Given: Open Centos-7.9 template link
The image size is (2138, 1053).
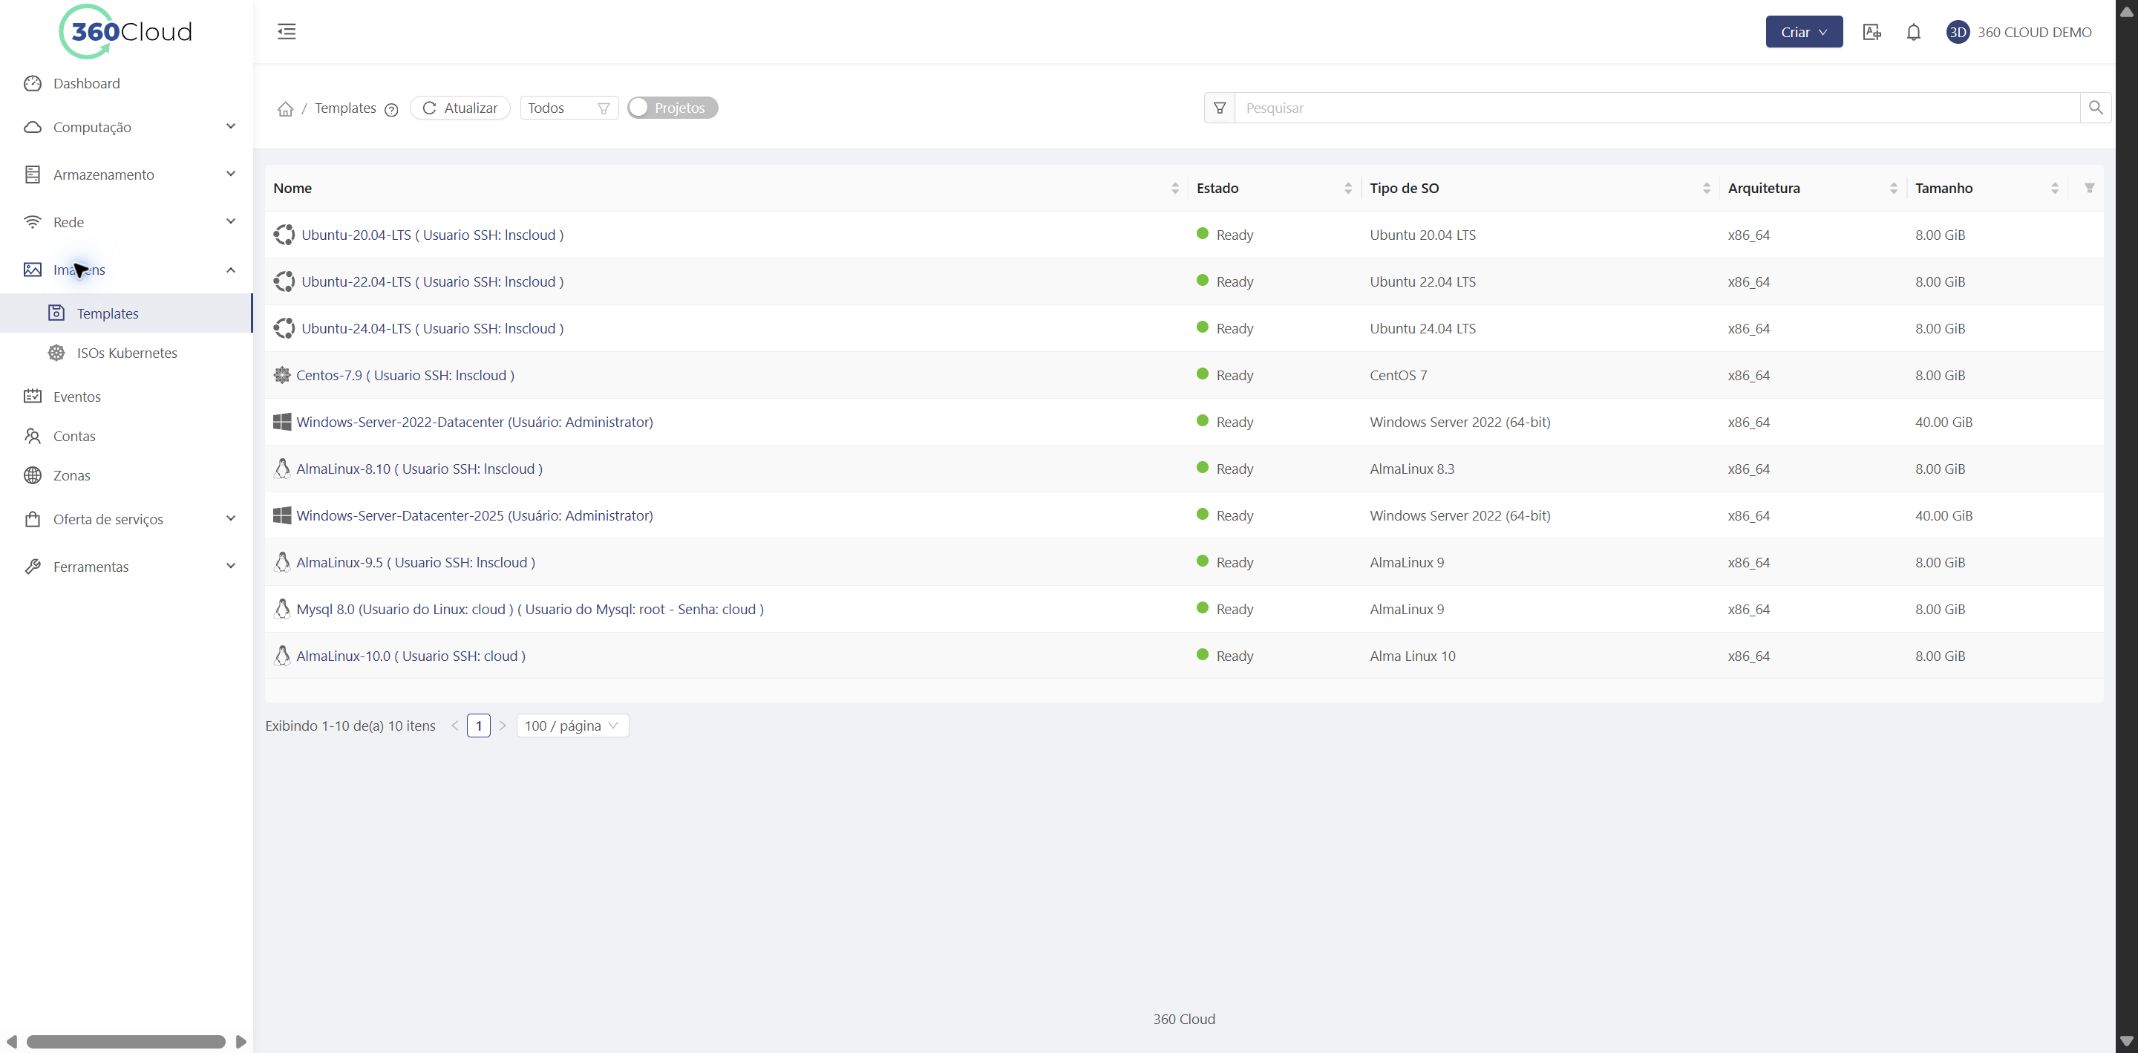Looking at the screenshot, I should coord(405,375).
